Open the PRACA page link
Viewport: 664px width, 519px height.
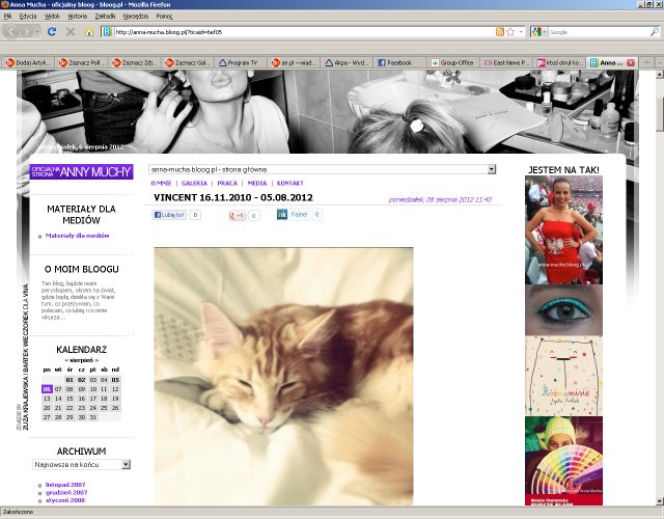click(227, 183)
